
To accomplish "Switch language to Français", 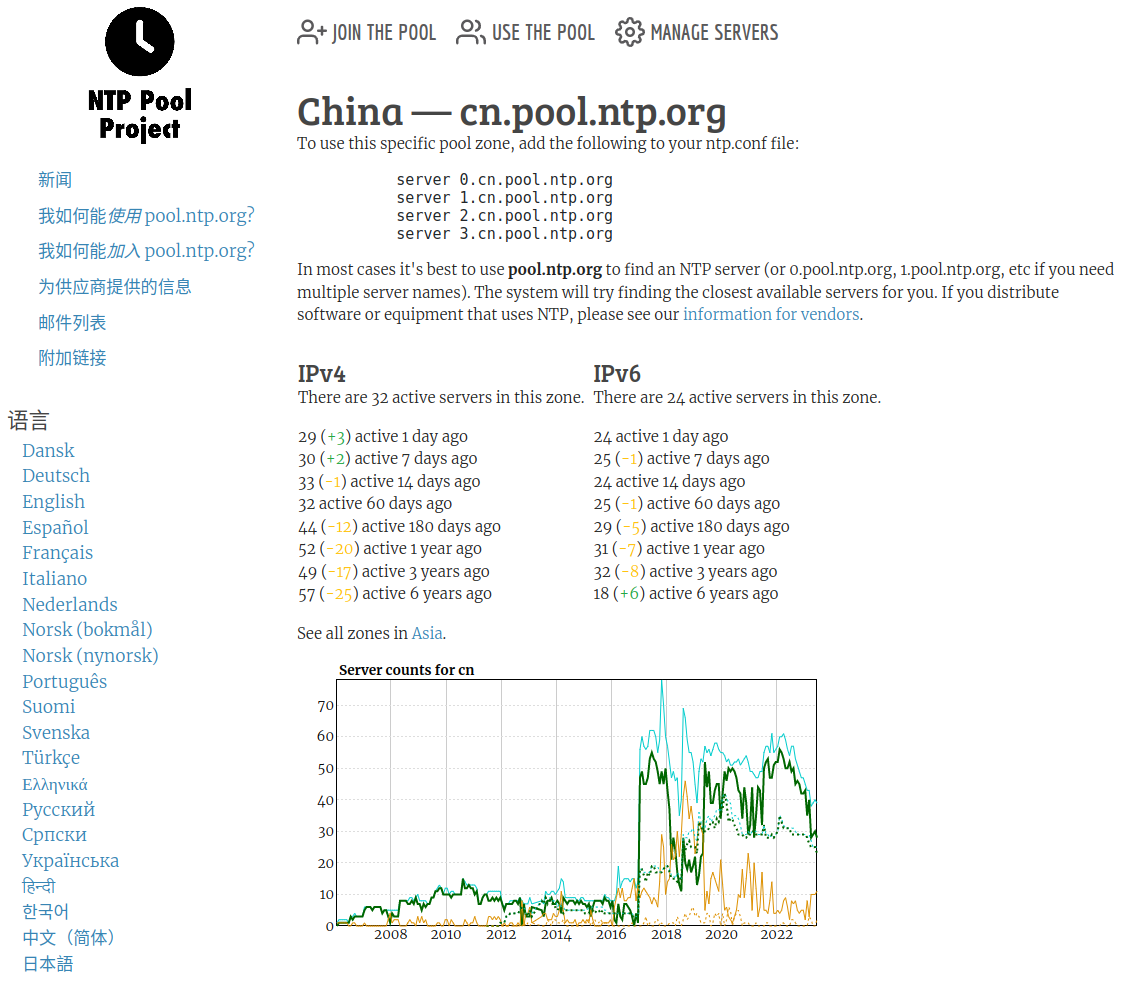I will (x=58, y=552).
